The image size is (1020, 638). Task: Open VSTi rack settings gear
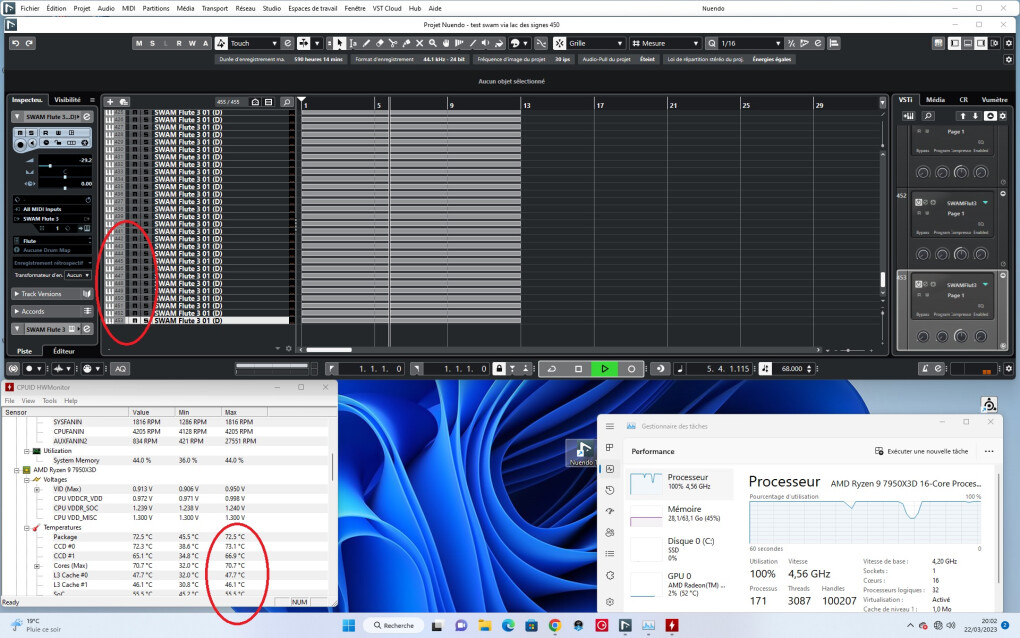pos(1003,116)
